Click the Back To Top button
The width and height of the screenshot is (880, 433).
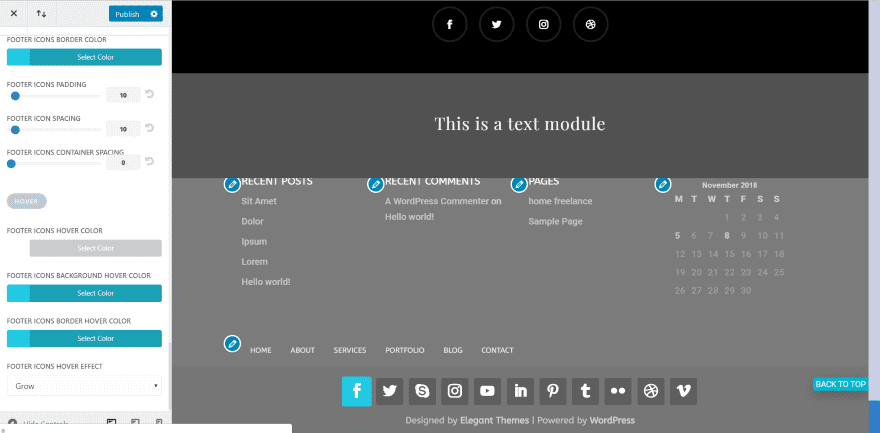point(840,384)
